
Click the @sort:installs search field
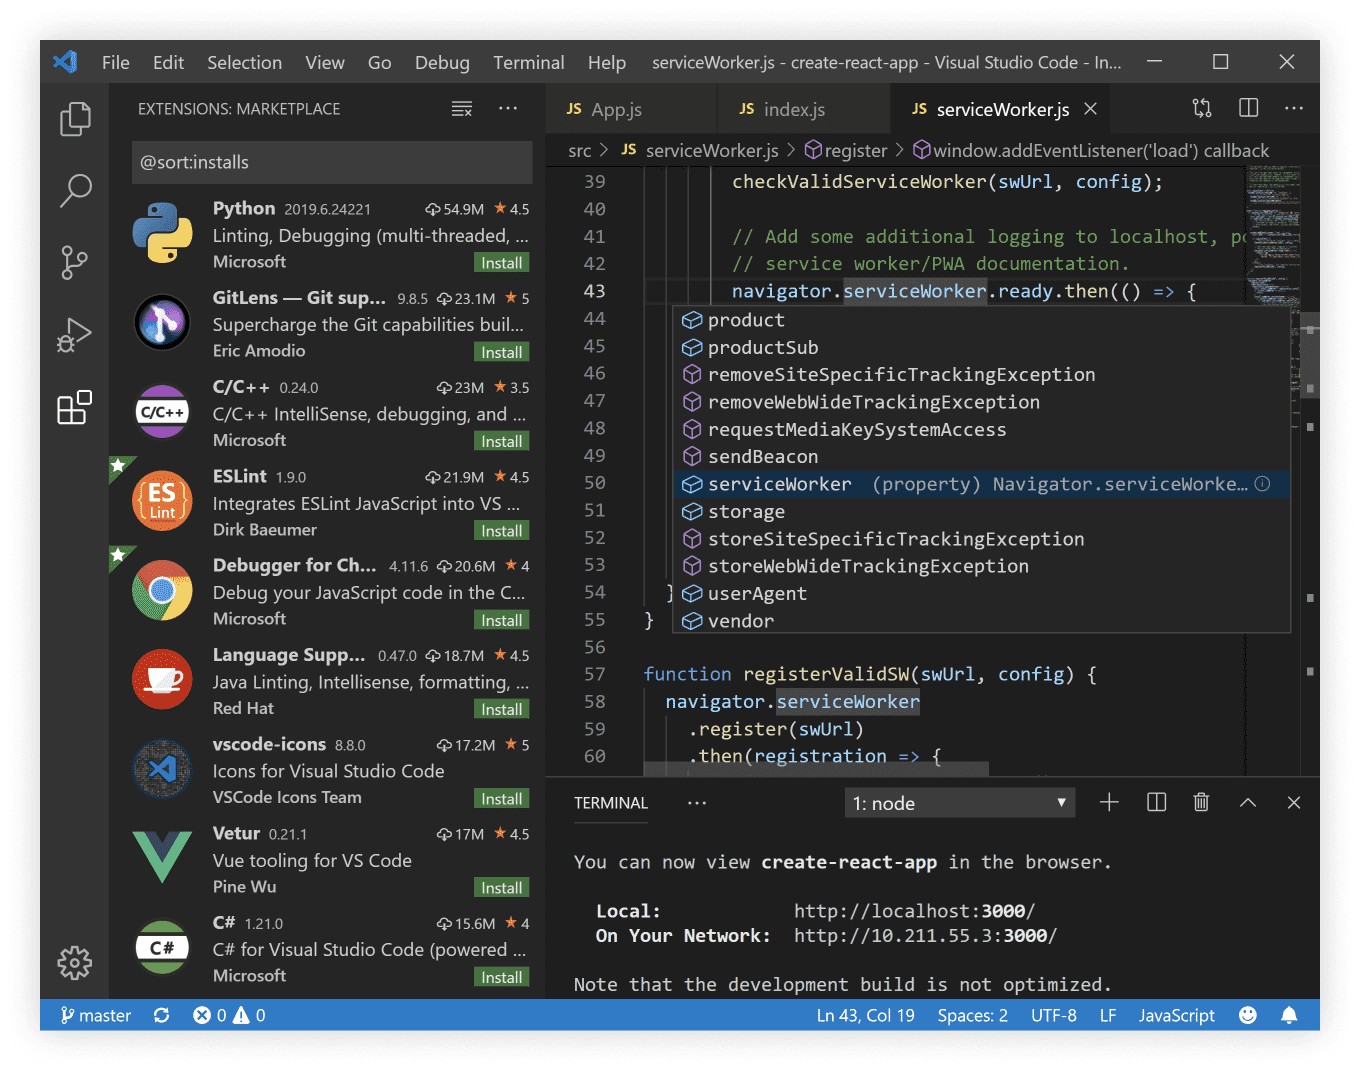point(331,162)
